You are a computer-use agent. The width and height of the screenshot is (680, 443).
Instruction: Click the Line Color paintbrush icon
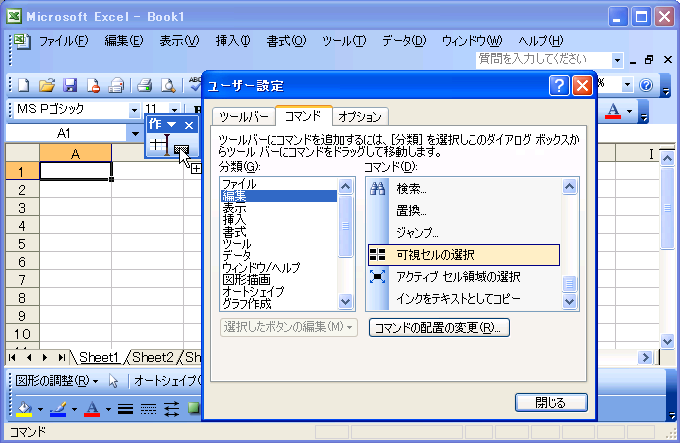(x=58, y=409)
